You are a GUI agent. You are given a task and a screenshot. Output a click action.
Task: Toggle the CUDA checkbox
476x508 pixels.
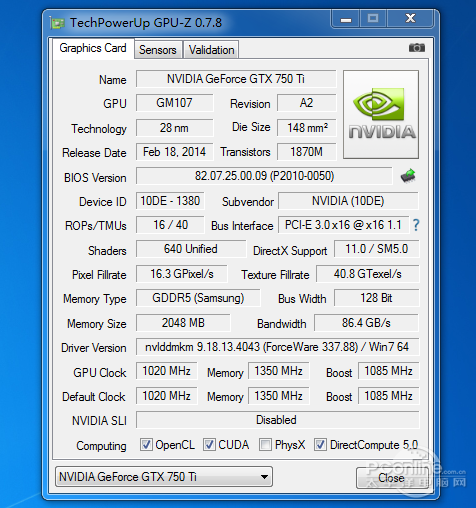[209, 445]
